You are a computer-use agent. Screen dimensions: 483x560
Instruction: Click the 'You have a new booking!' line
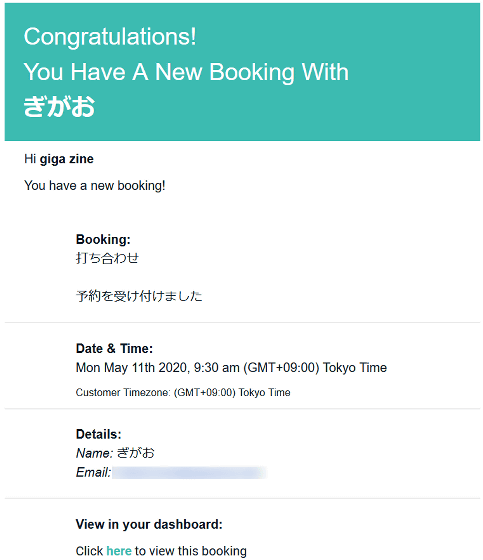tap(95, 186)
